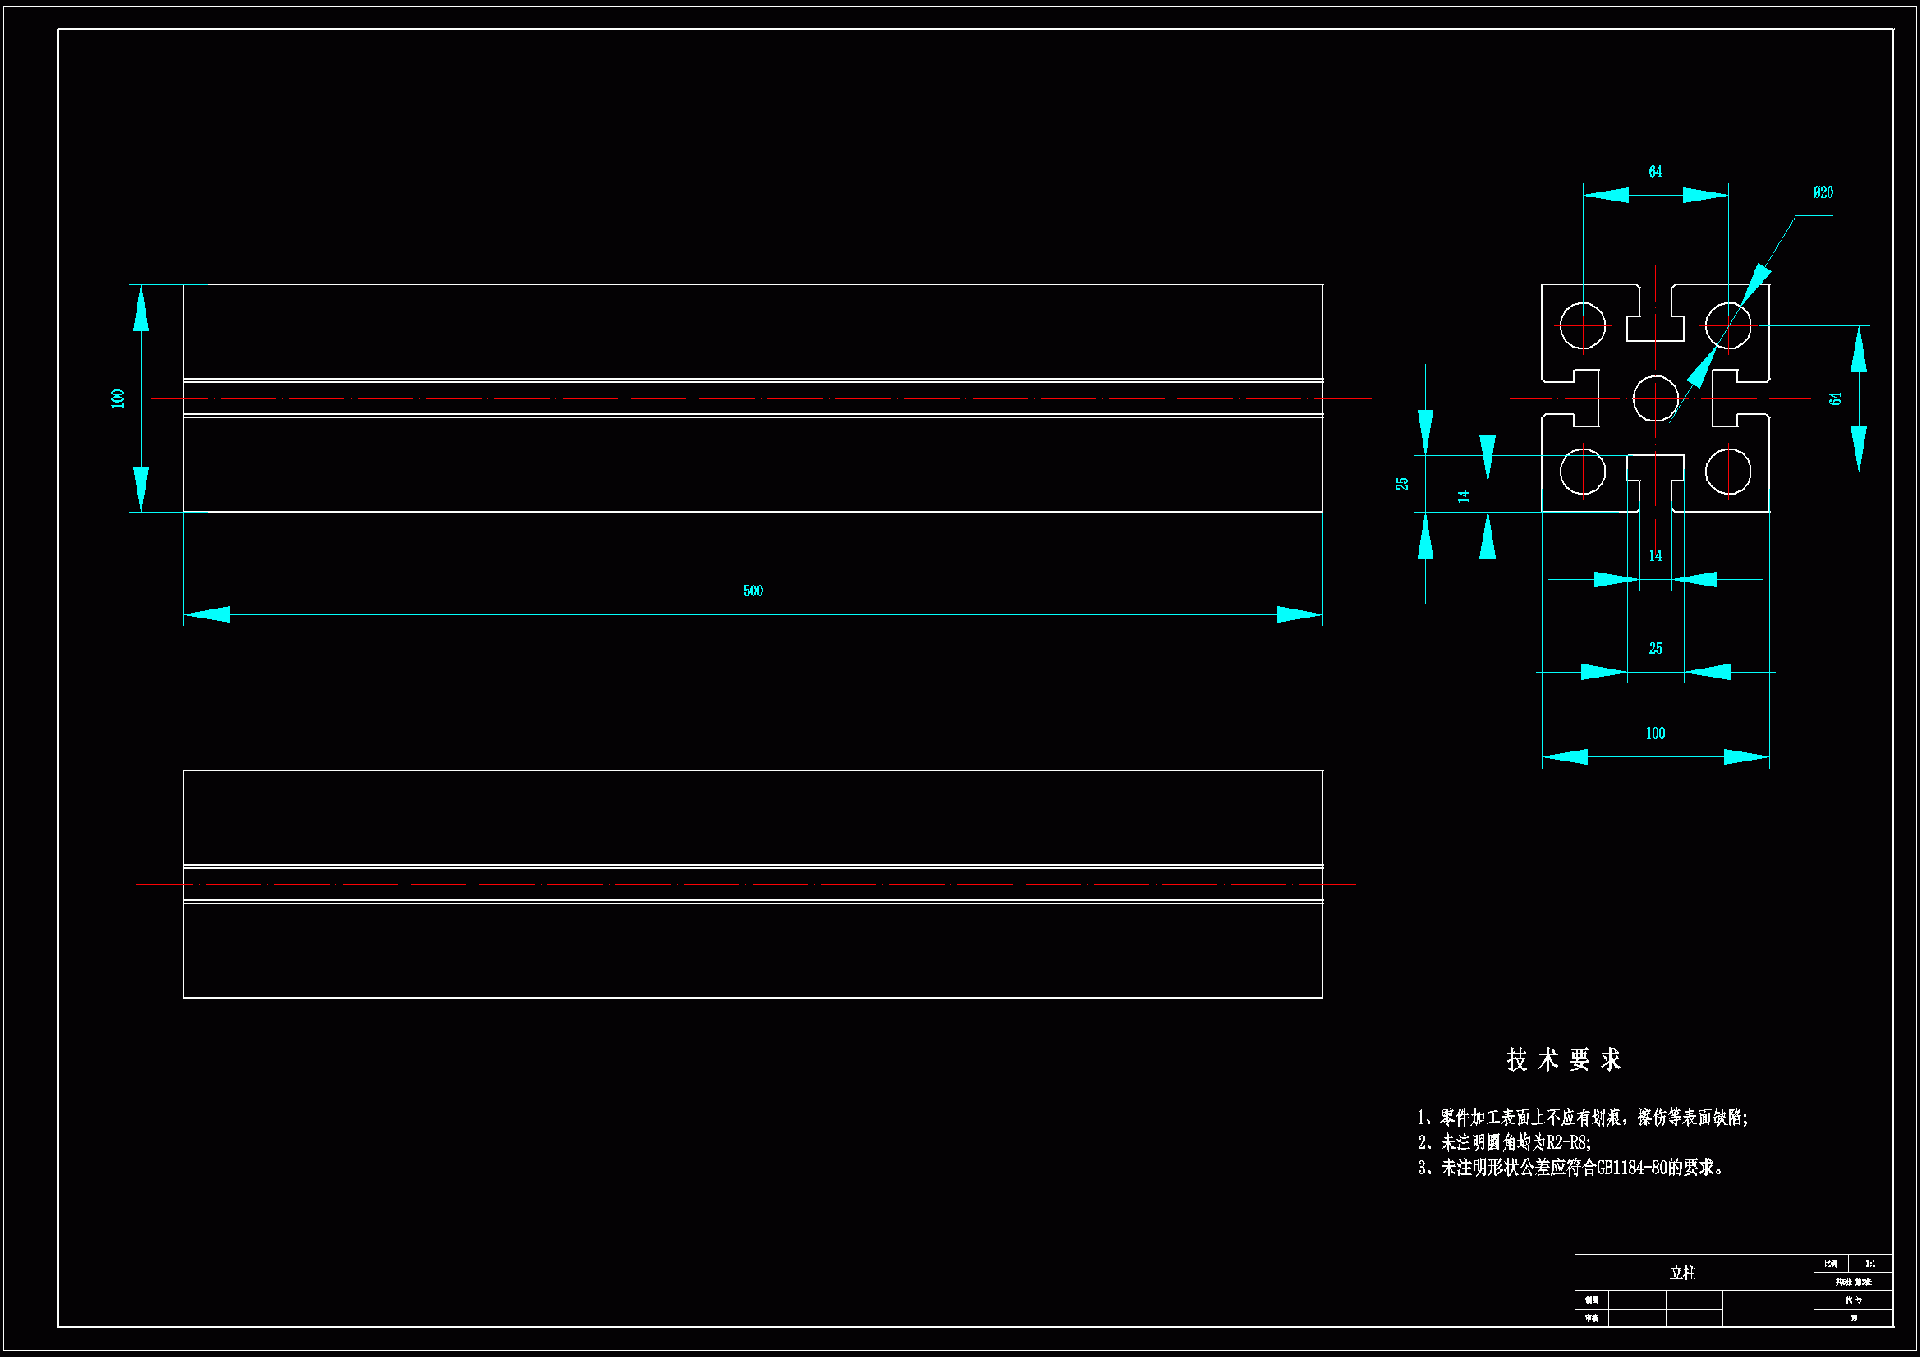
Task: Click the vertical 25 dimension left of section
Action: pos(1402,483)
